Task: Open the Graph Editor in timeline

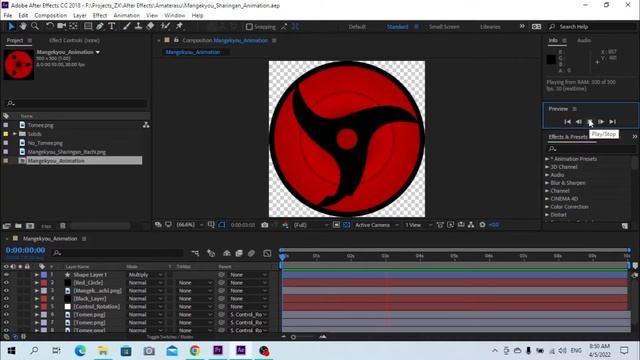Action: (x=267, y=253)
